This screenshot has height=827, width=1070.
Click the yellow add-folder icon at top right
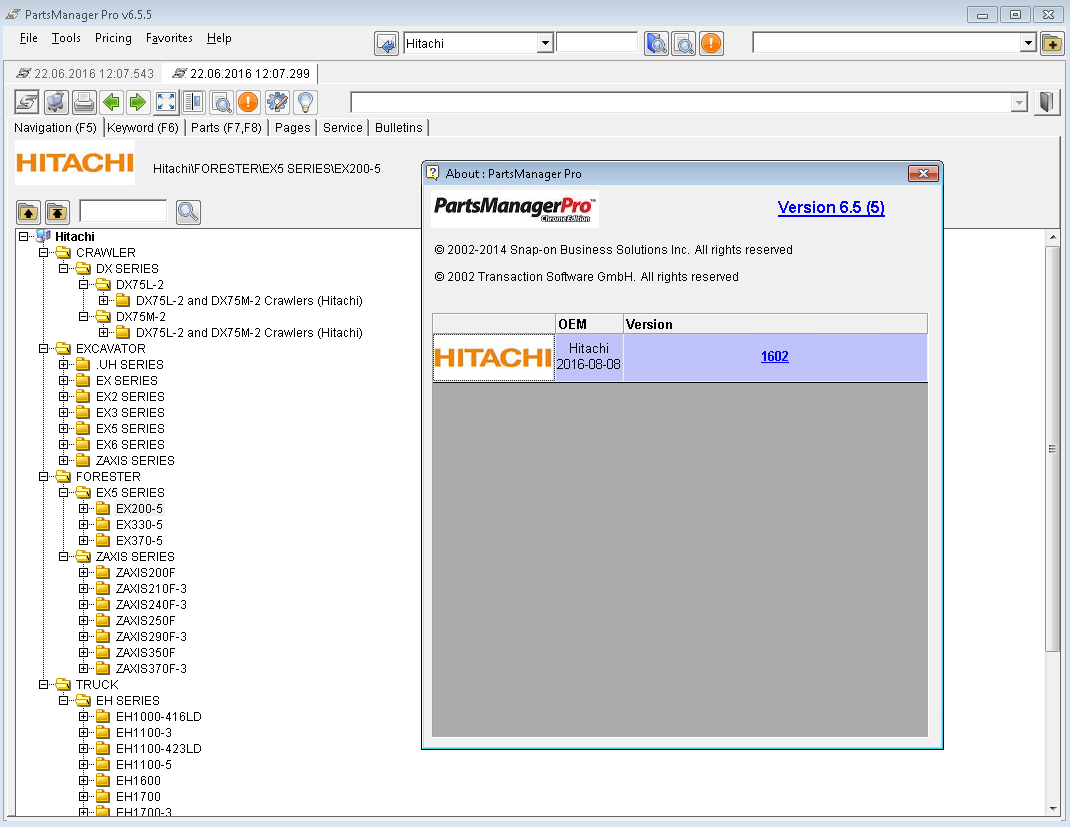coord(1052,43)
